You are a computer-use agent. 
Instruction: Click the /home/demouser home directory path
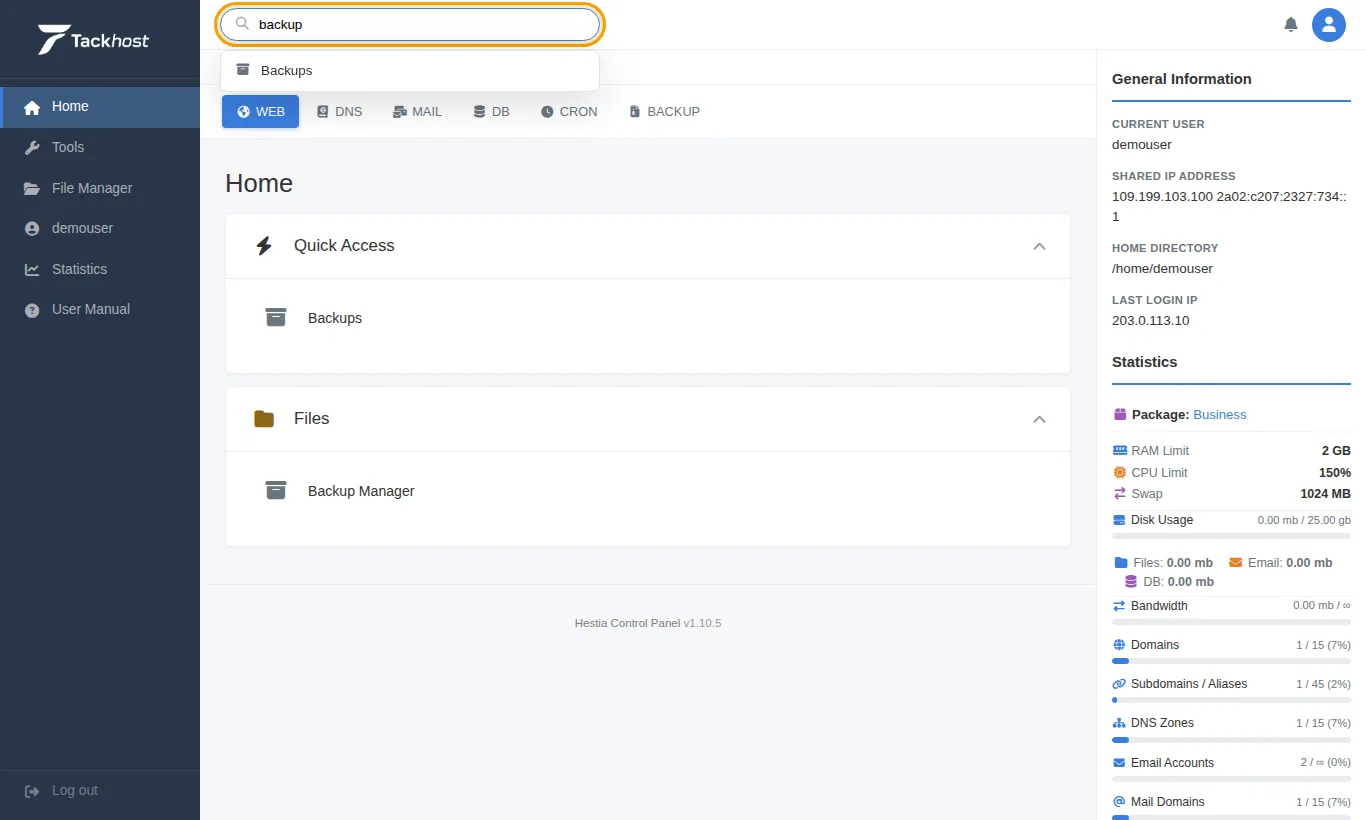1162,269
